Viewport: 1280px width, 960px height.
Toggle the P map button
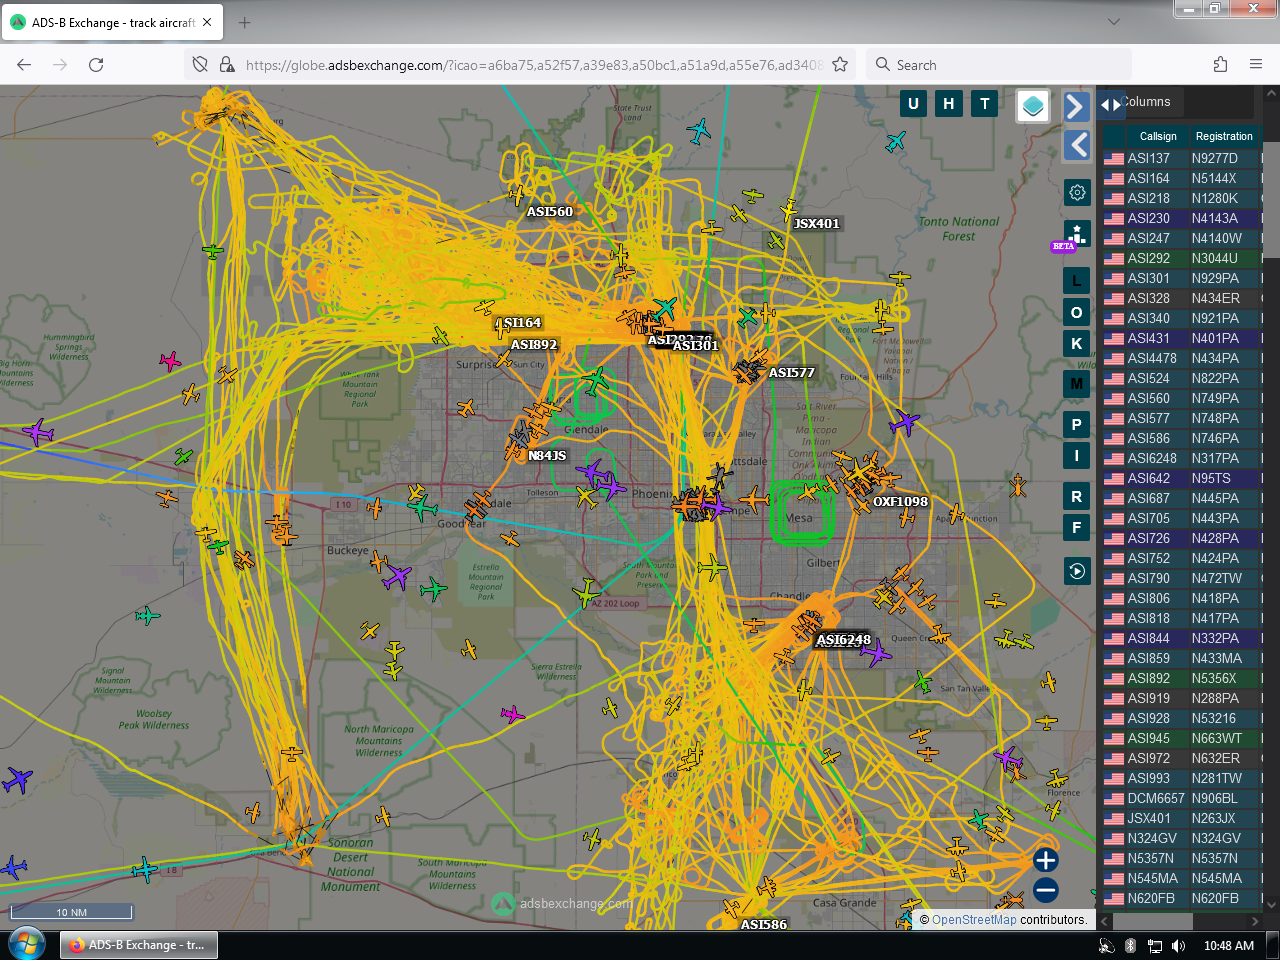(1077, 424)
